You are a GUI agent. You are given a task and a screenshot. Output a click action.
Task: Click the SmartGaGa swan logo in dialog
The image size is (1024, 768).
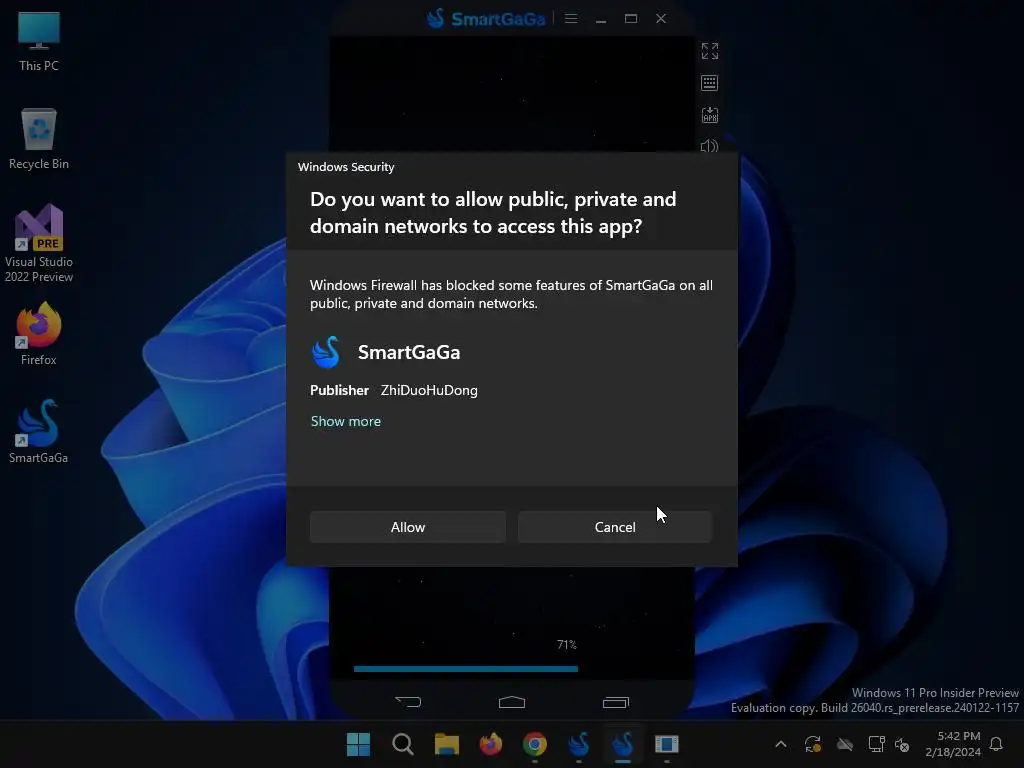325,352
